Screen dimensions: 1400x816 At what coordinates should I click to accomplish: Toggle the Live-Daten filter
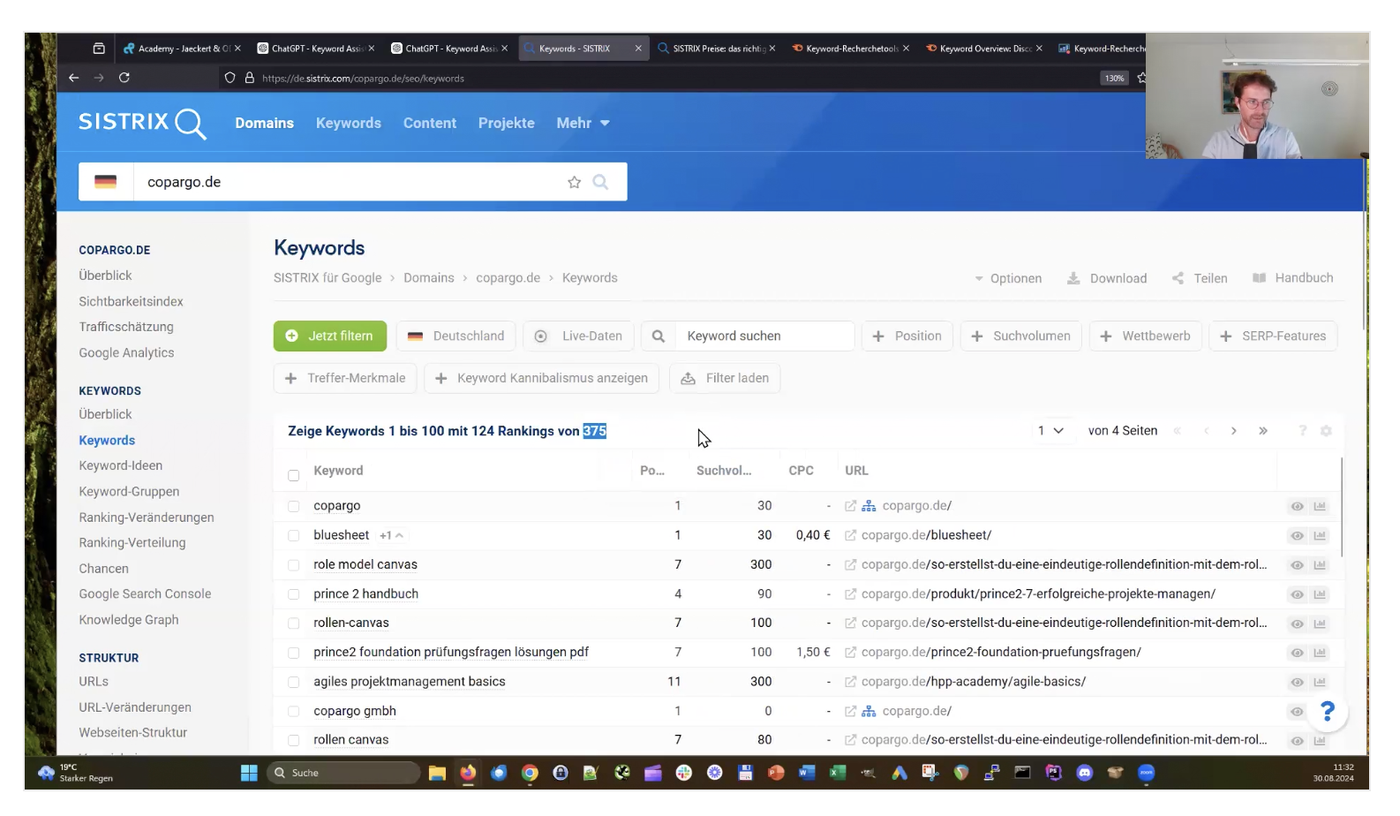click(579, 336)
